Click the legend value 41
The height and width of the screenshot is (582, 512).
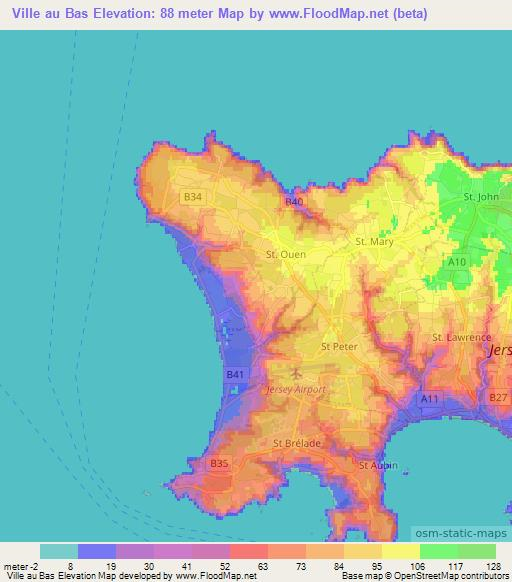coord(187,566)
